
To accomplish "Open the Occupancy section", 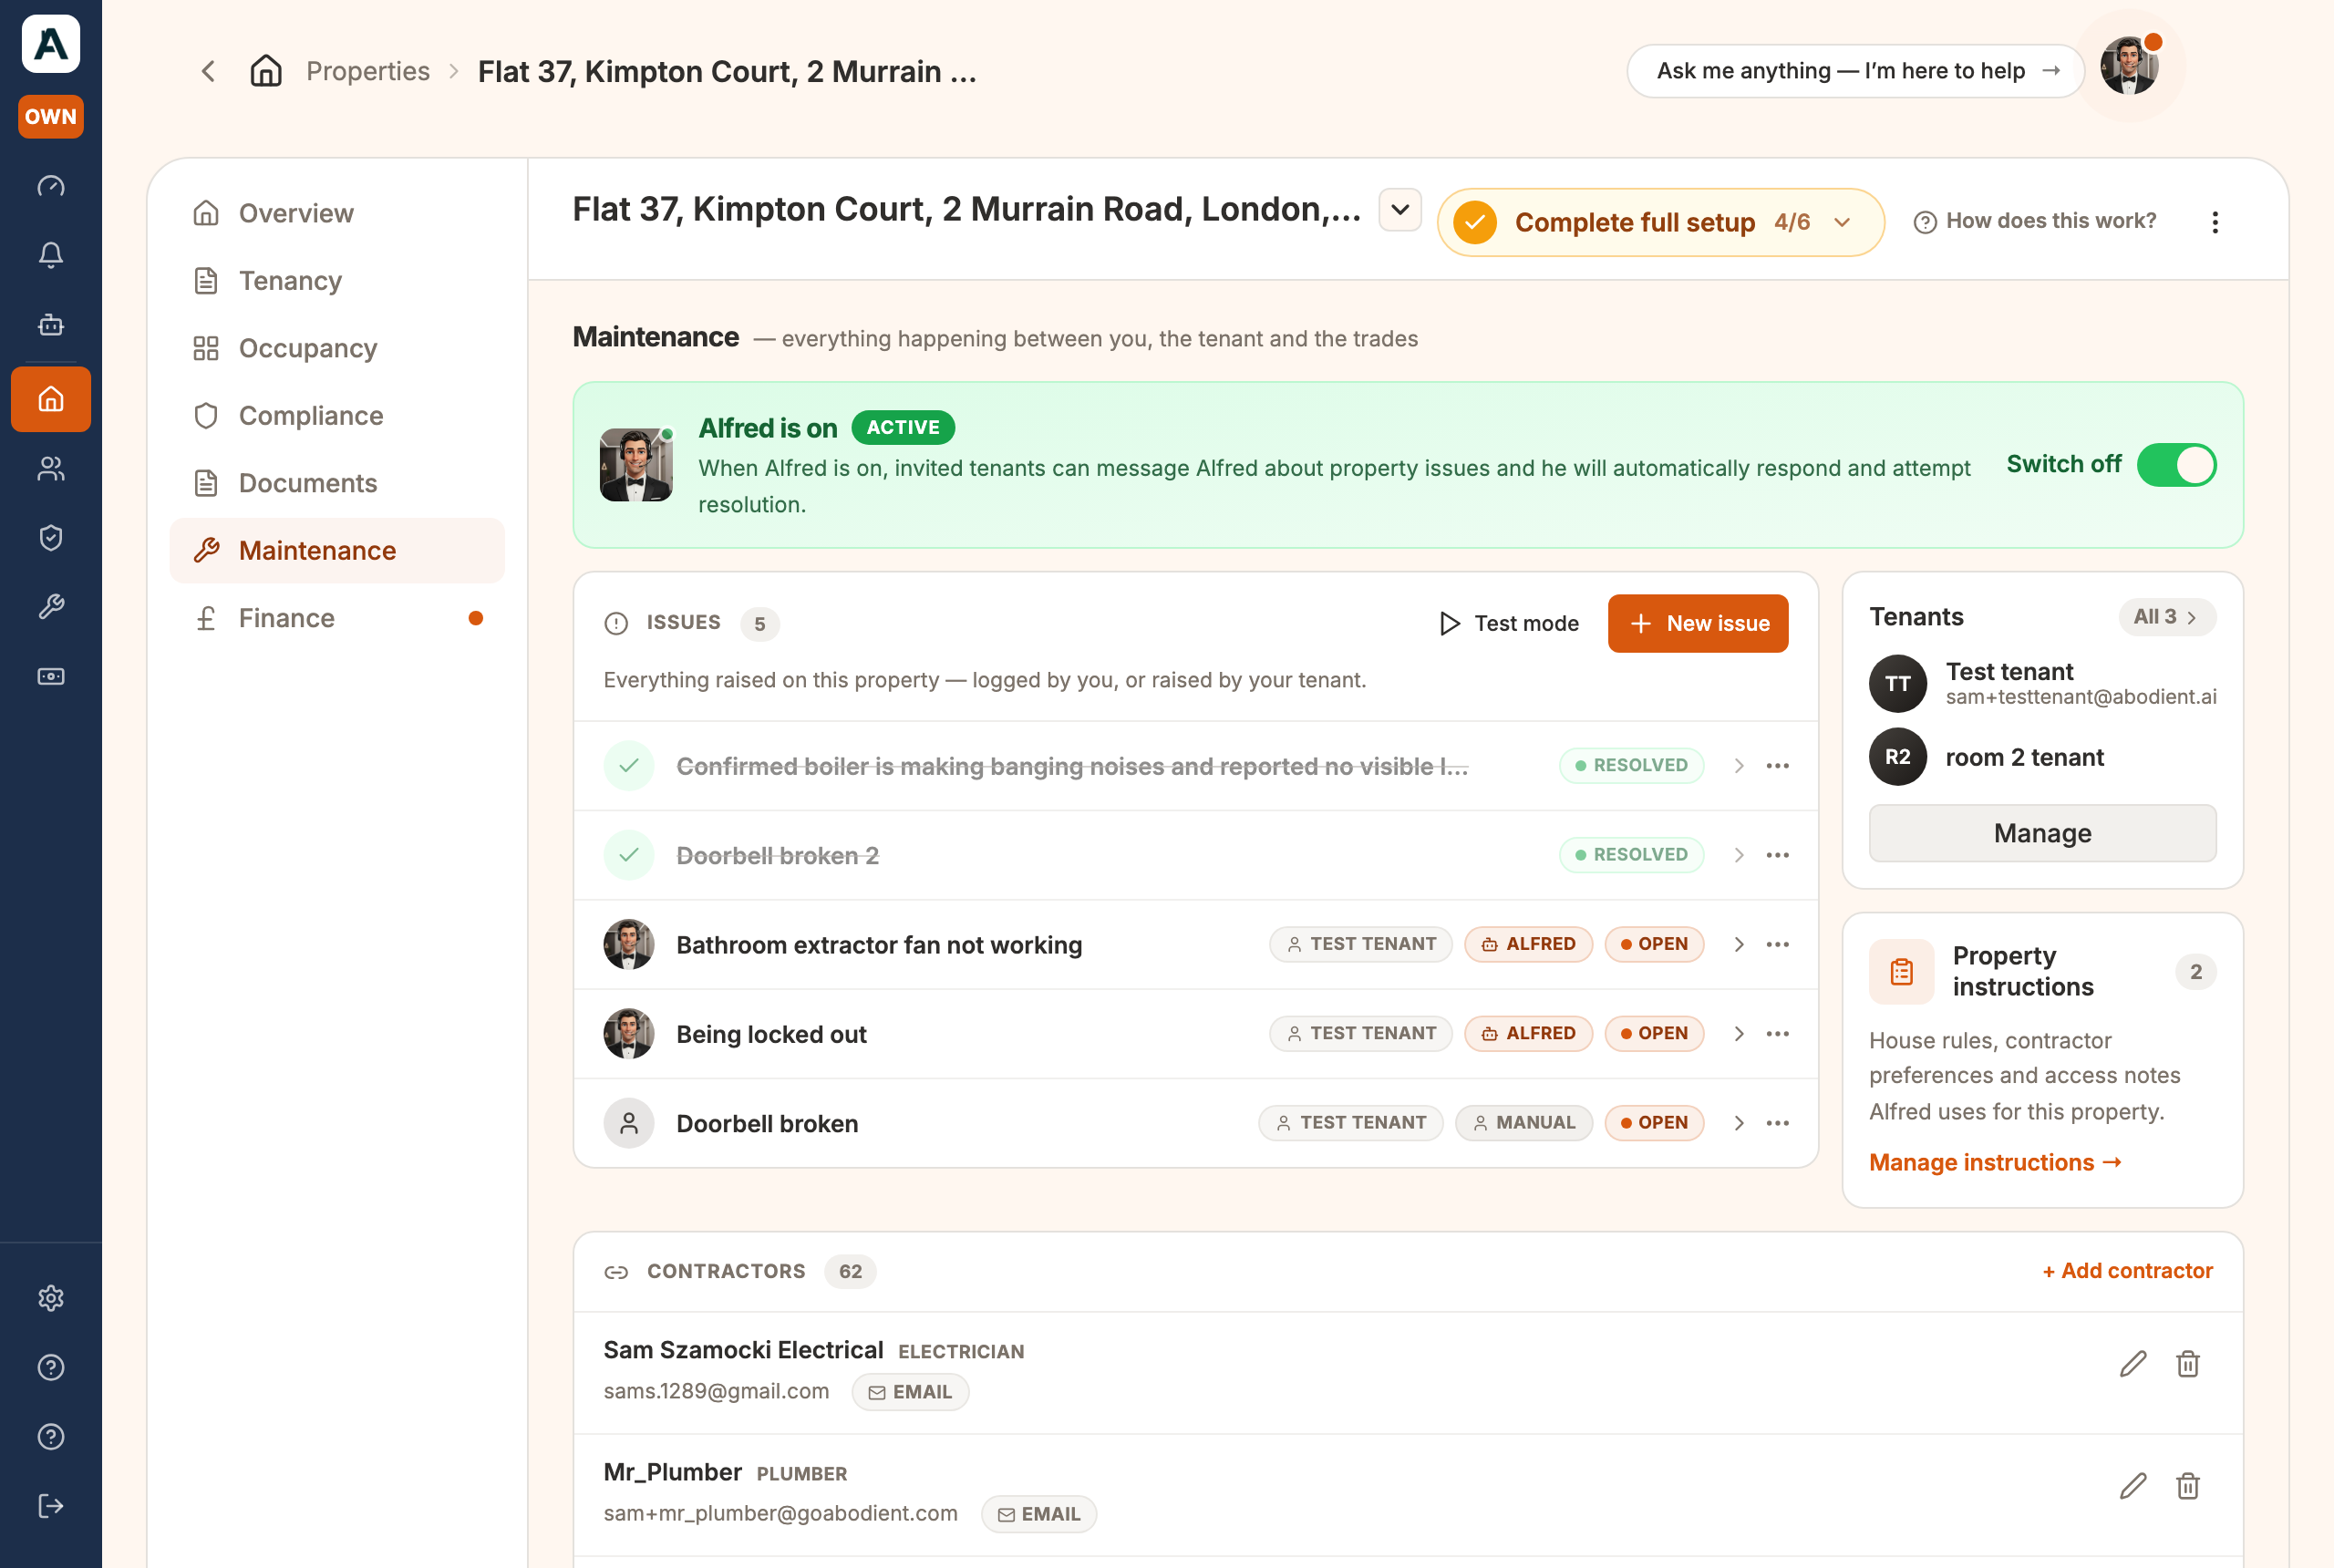I will click(337, 348).
